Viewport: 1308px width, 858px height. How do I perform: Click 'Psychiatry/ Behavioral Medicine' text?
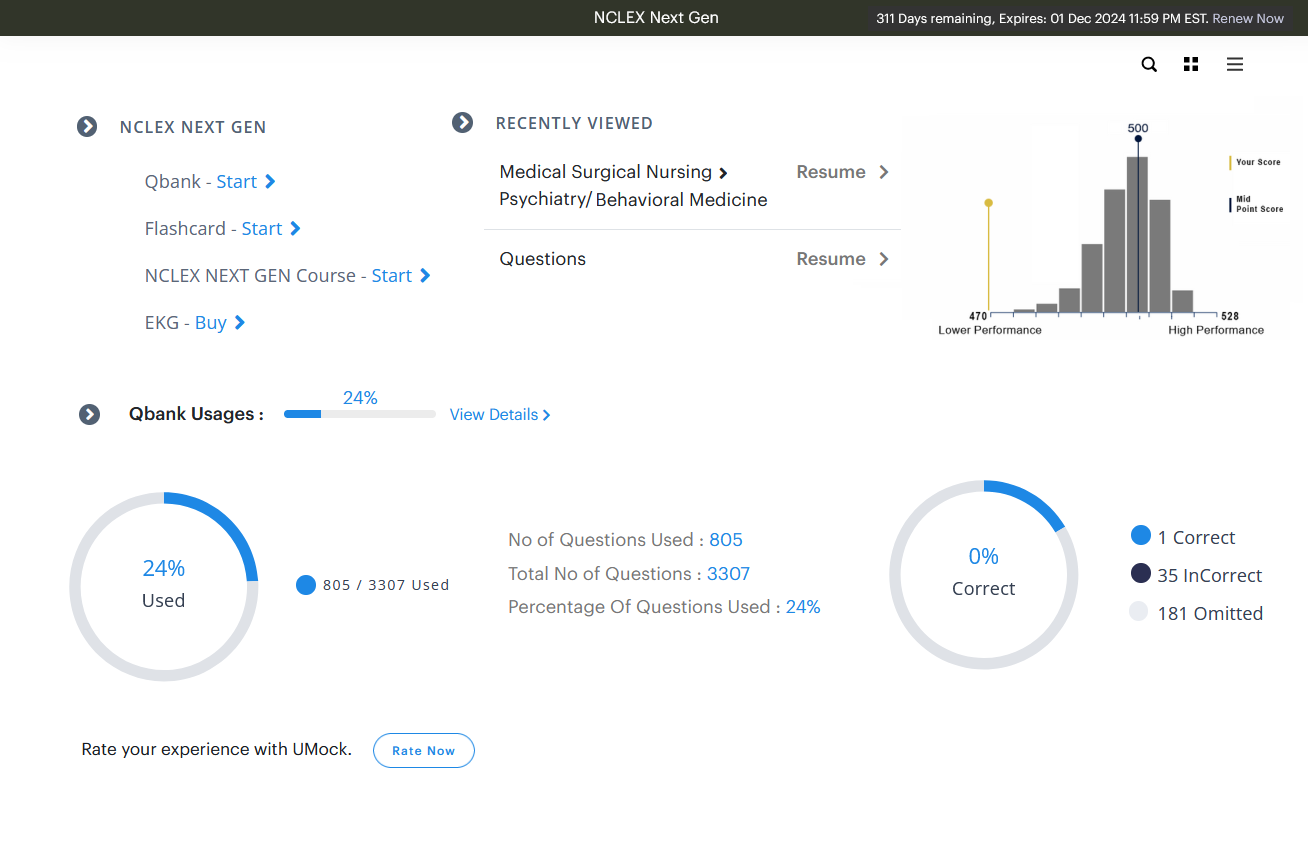point(633,200)
